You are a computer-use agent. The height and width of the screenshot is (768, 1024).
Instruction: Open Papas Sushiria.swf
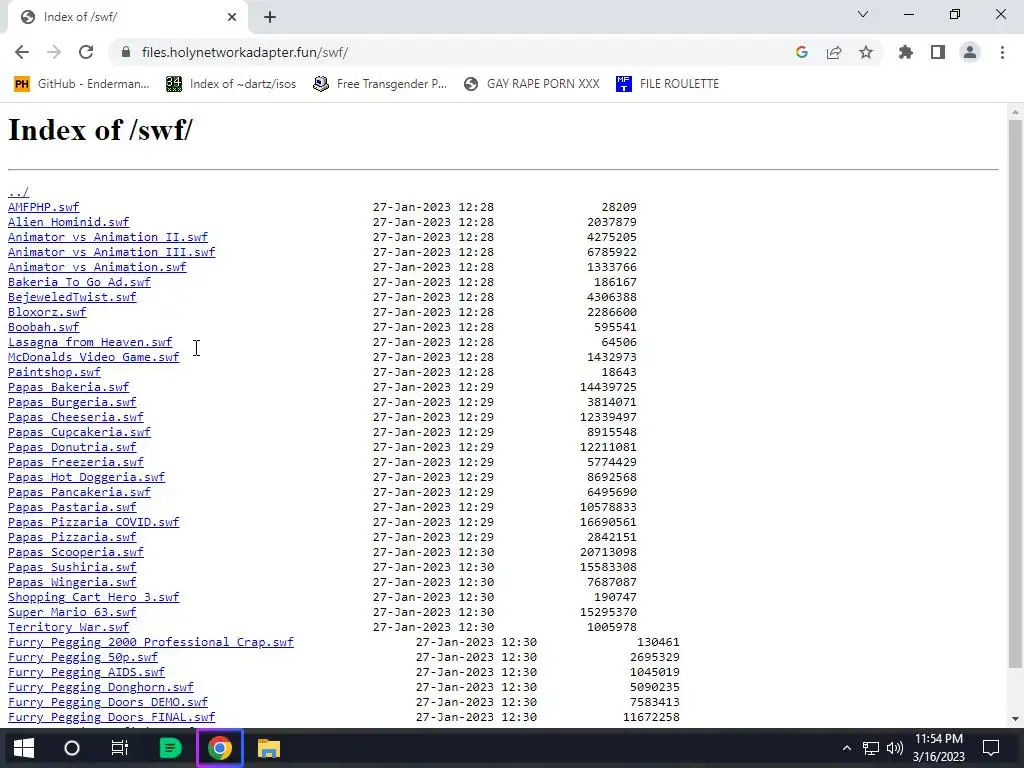[x=72, y=568]
